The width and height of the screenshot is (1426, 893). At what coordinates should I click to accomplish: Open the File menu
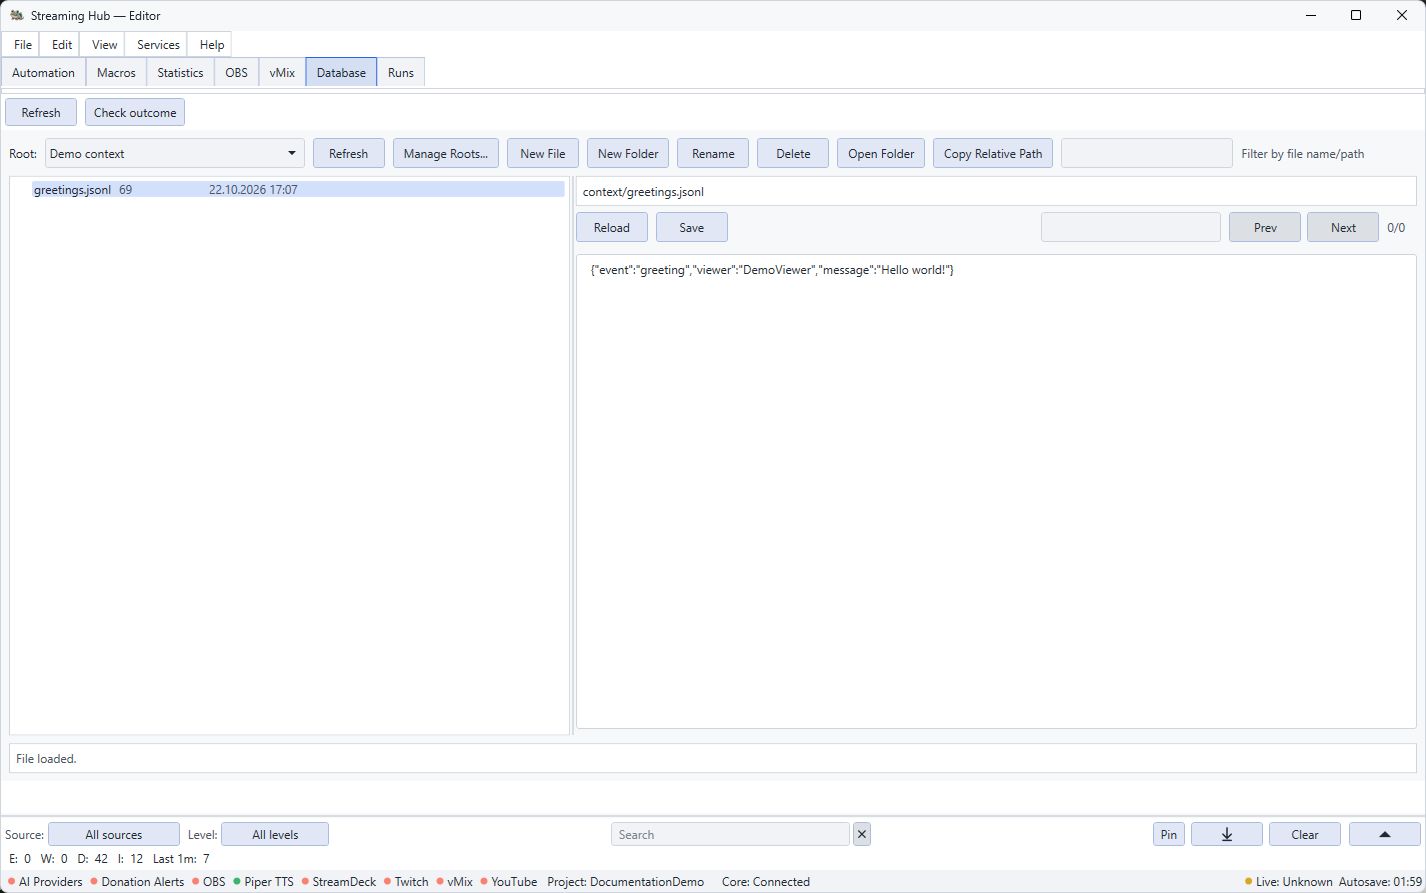pyautogui.click(x=23, y=44)
